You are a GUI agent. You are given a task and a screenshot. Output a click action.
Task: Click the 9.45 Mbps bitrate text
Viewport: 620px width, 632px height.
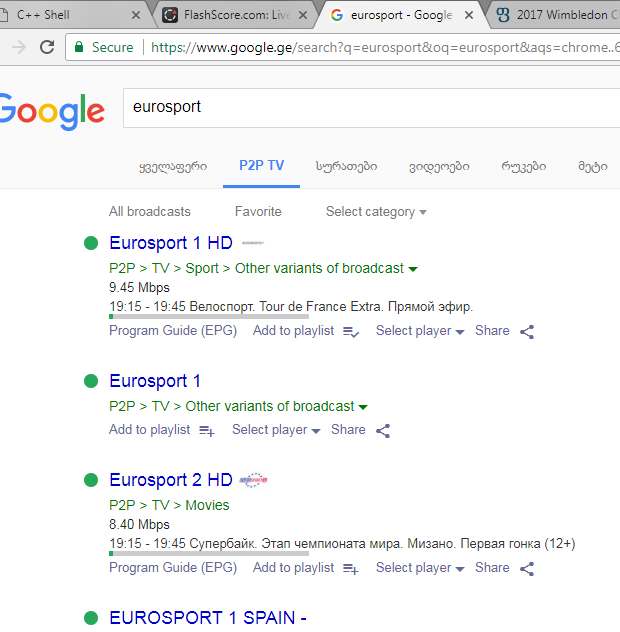pyautogui.click(x=139, y=288)
